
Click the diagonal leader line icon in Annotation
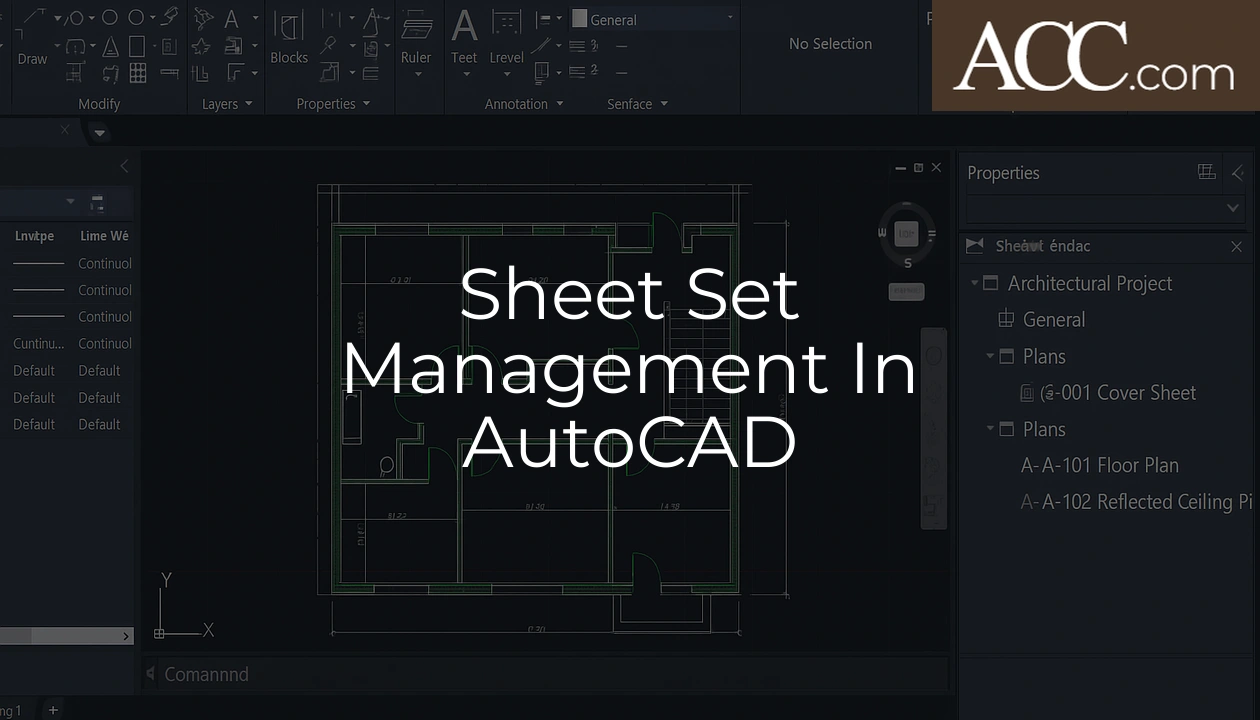[541, 46]
